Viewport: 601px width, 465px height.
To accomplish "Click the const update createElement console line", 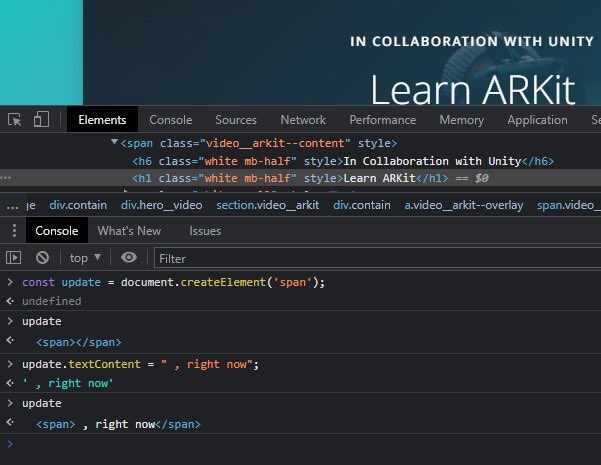I will (x=173, y=282).
